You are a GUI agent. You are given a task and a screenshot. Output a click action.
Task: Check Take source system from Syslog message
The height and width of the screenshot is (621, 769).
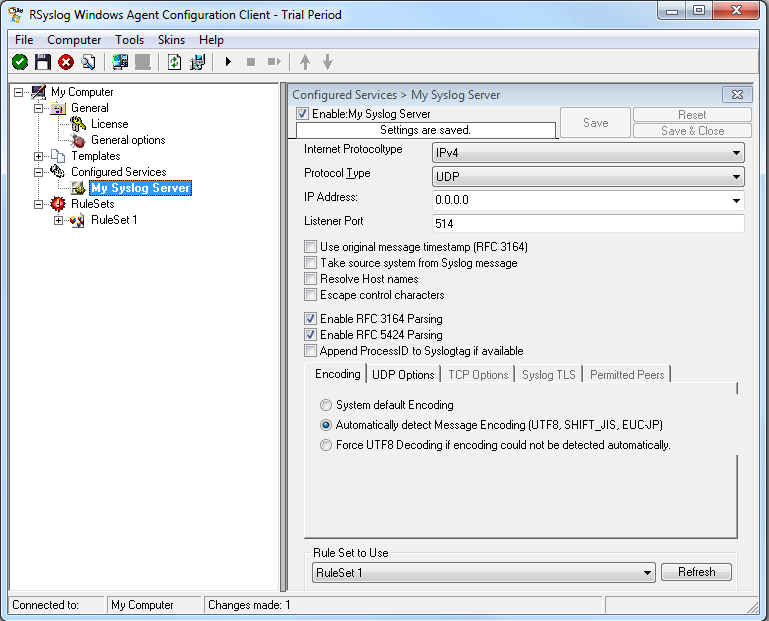click(310, 262)
